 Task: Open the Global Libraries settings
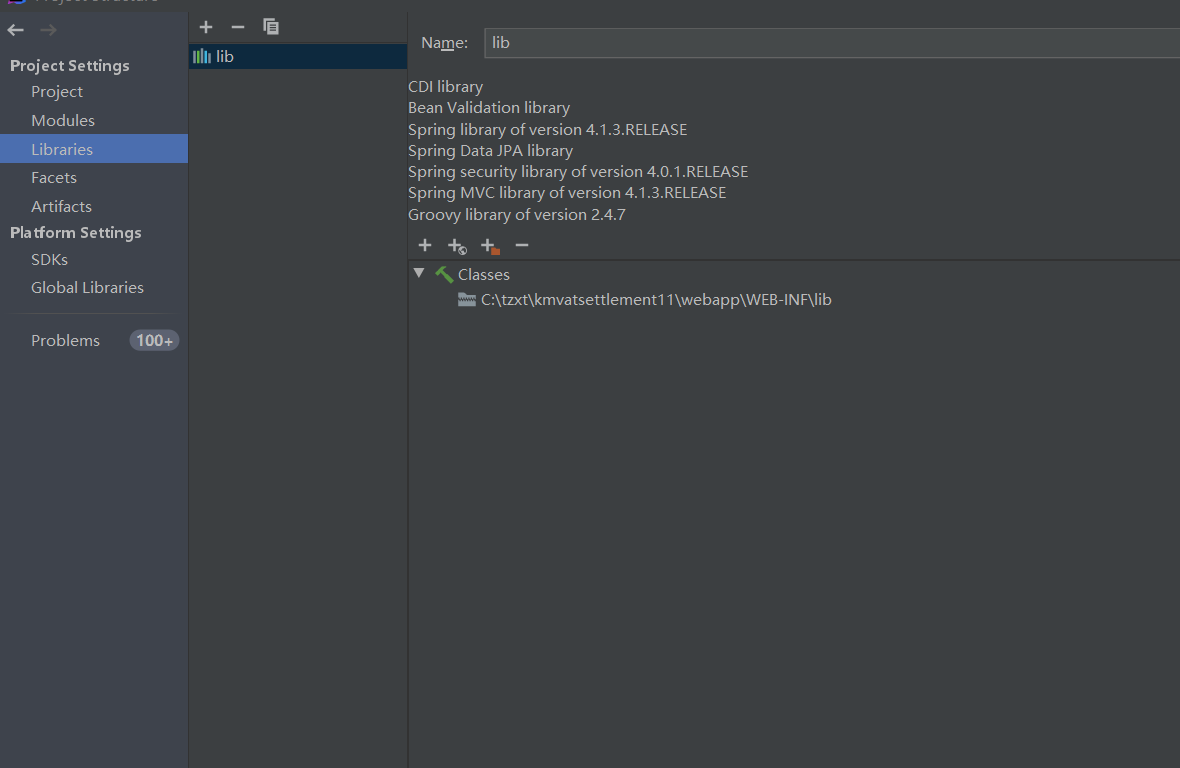point(87,287)
